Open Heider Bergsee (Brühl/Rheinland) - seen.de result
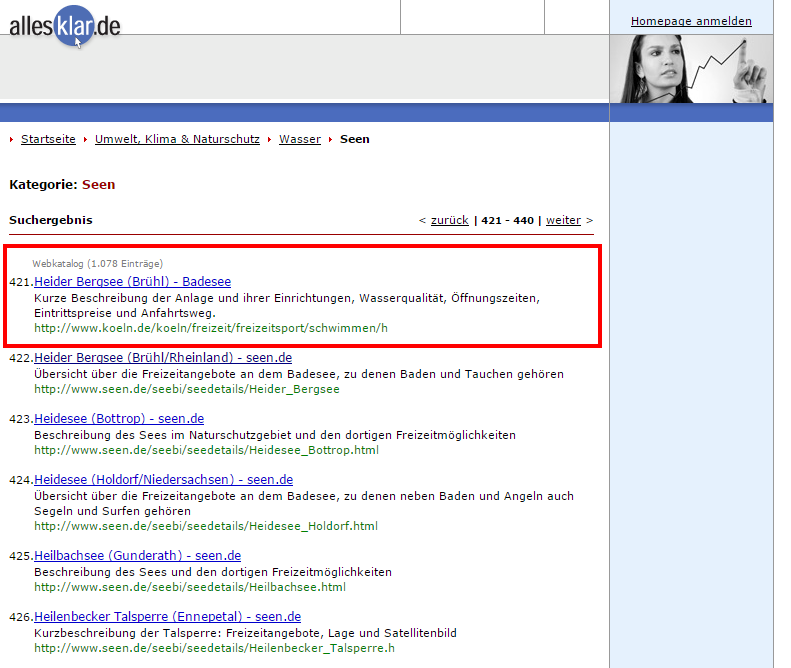Viewport: 791px width, 668px height. click(x=163, y=358)
